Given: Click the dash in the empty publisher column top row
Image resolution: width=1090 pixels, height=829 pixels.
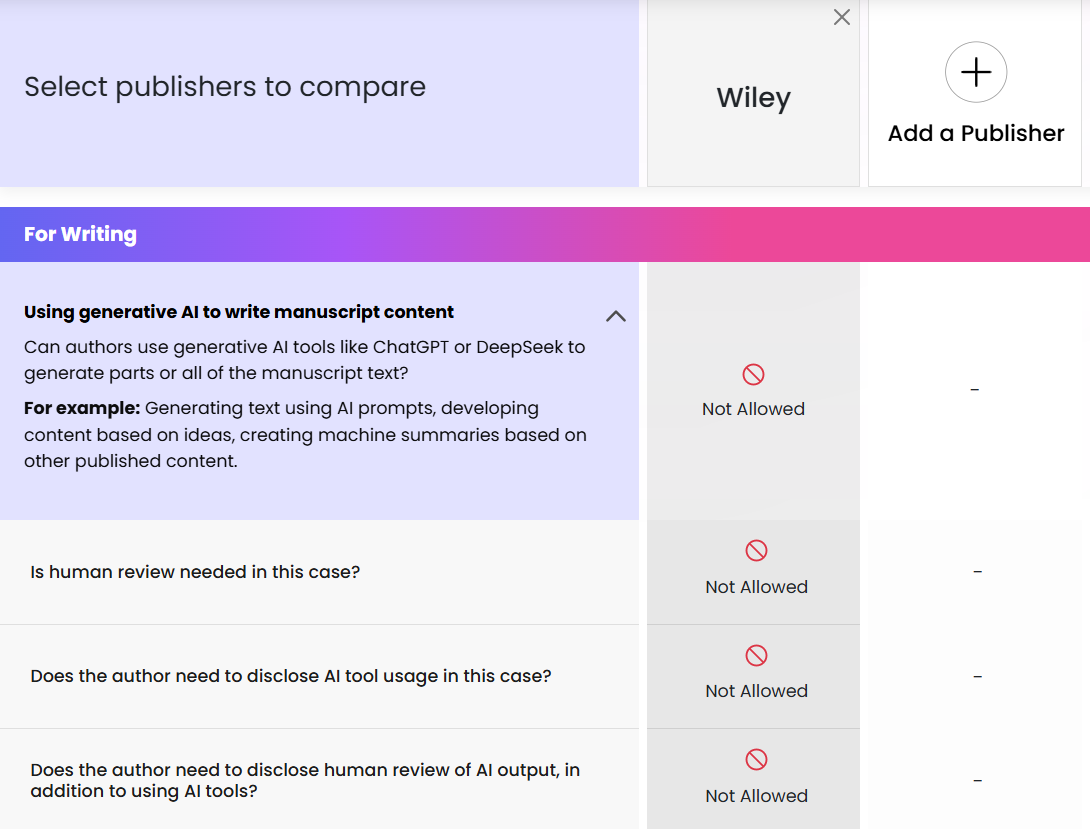Looking at the screenshot, I should [975, 389].
